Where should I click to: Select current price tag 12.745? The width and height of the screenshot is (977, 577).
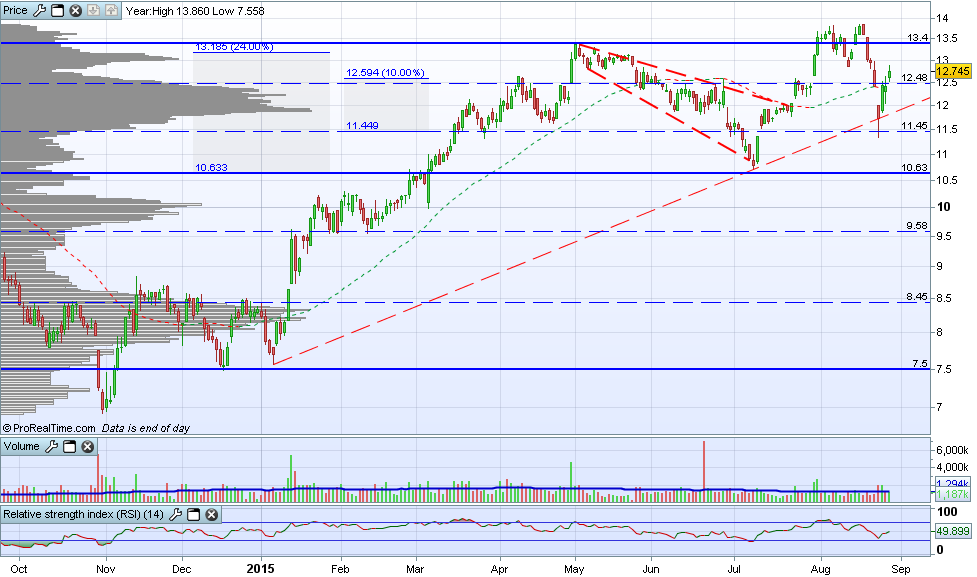pyautogui.click(x=953, y=71)
